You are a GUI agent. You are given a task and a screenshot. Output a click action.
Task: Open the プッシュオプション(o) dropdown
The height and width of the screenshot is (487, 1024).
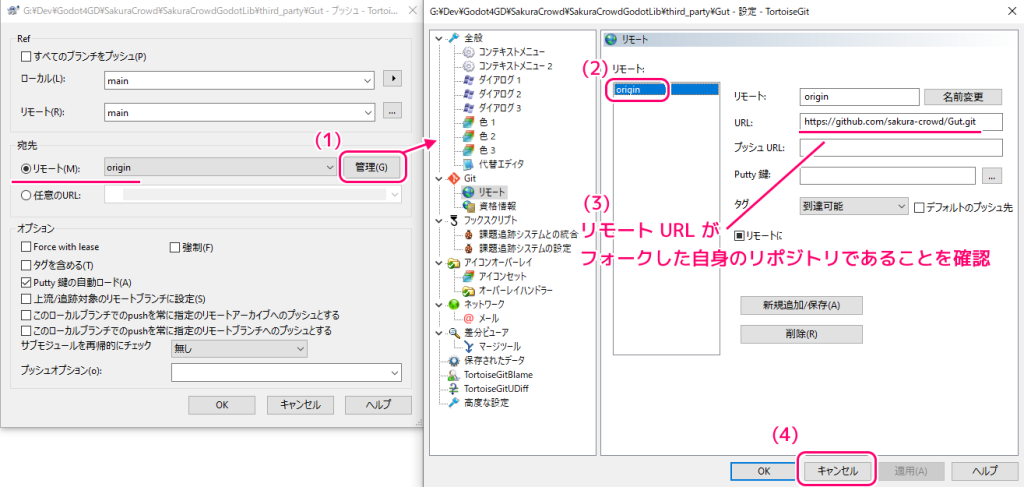(x=394, y=372)
